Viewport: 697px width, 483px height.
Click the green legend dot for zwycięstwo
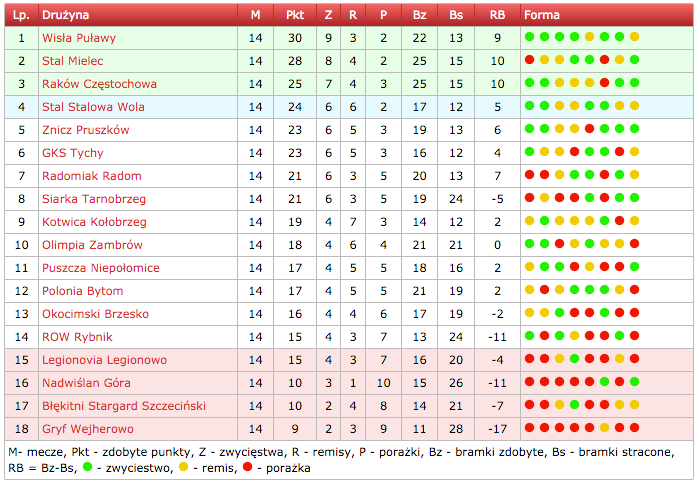(x=88, y=466)
